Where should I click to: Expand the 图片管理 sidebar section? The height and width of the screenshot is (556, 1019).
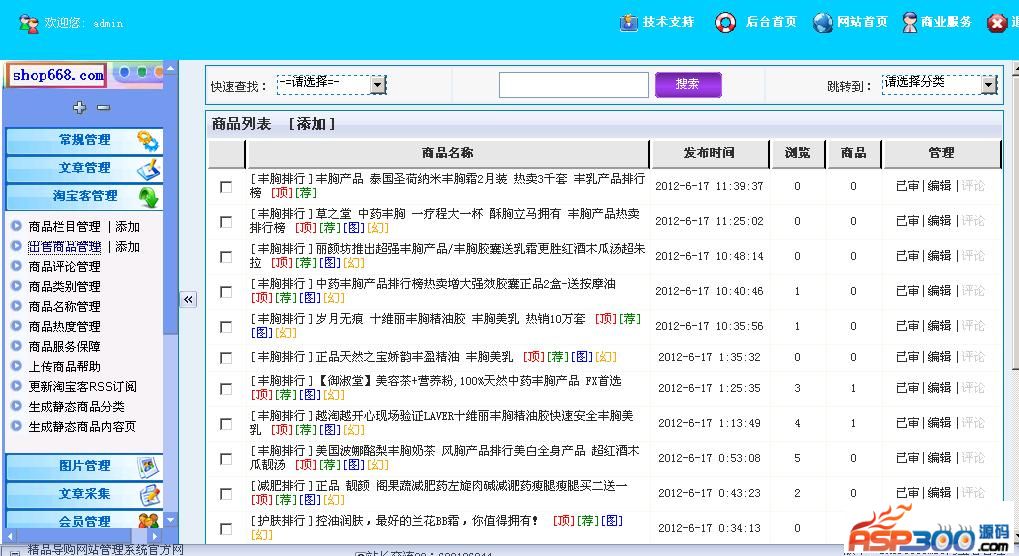pyautogui.click(x=84, y=466)
